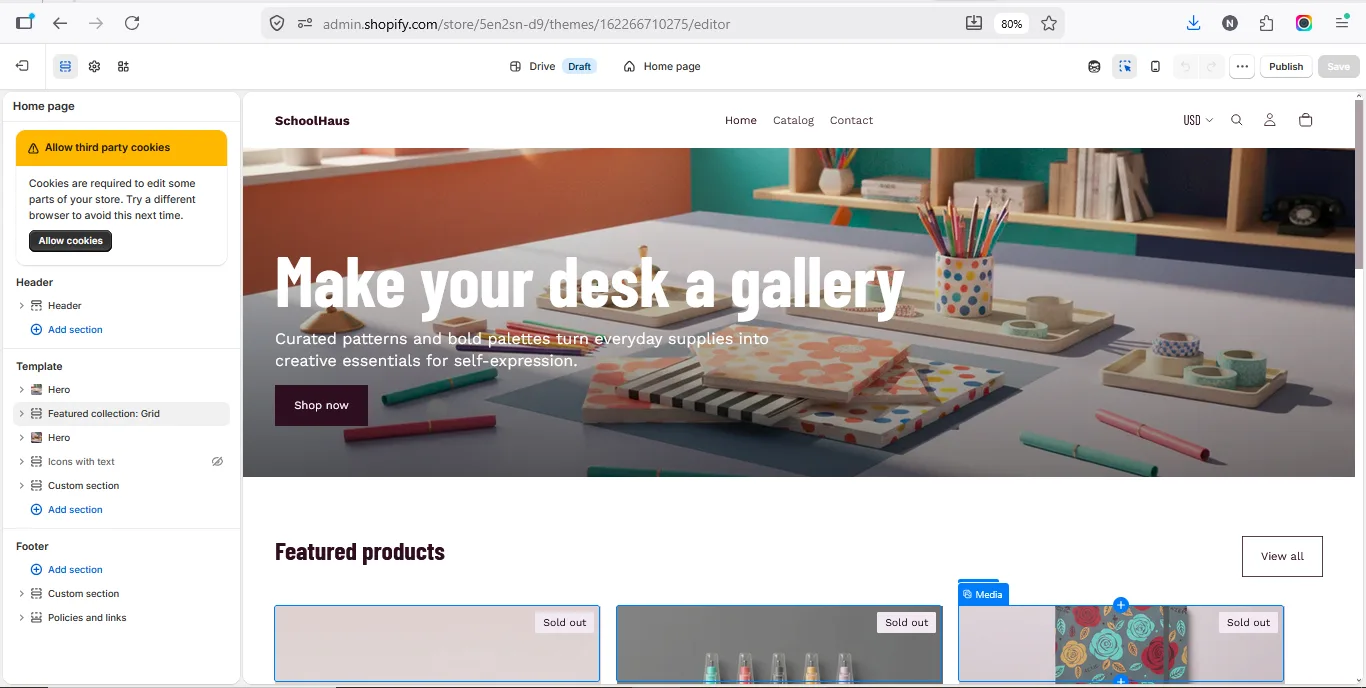Click the undo arrow

[x=1186, y=66]
